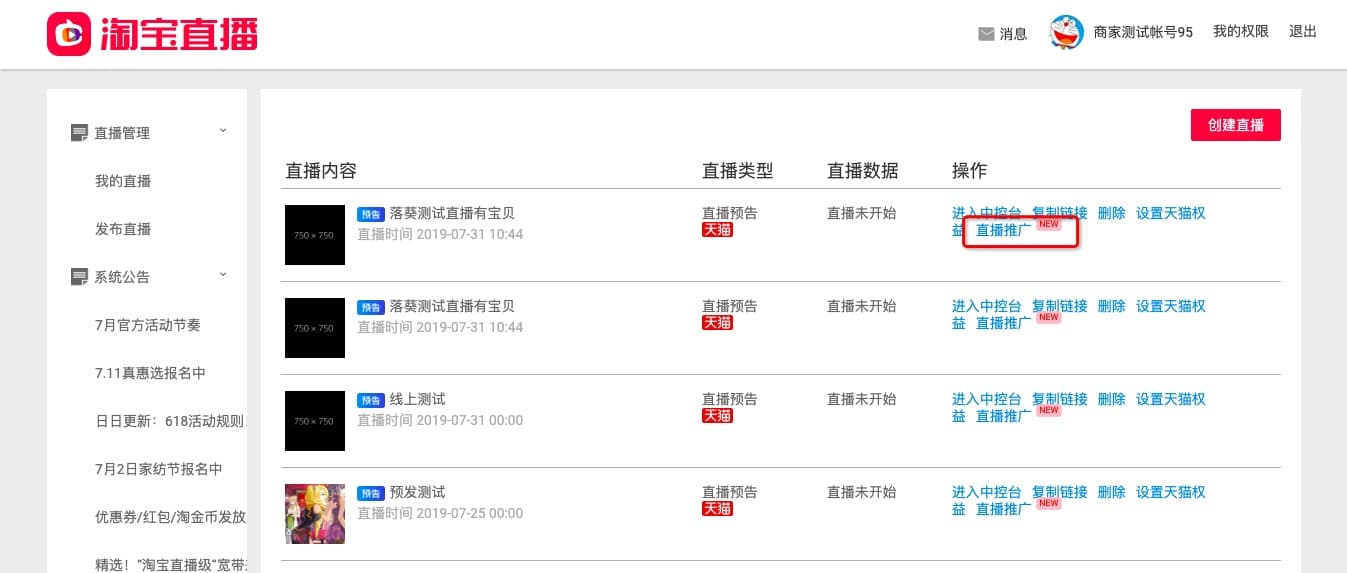Click 删除 for the 线上测试 row
1347x573 pixels.
tap(1111, 399)
